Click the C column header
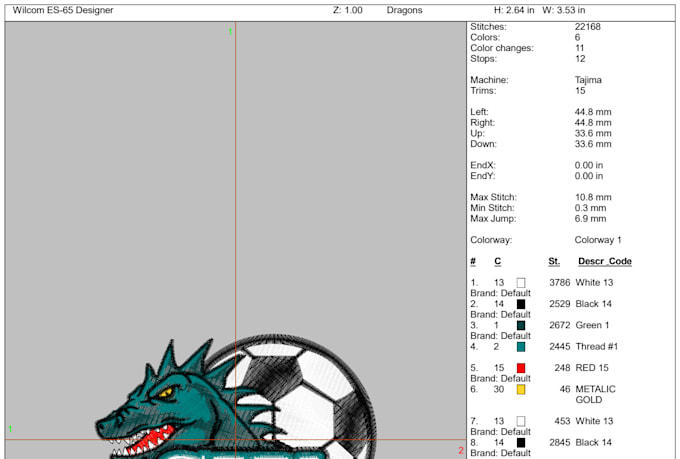680x459 pixels. coord(497,261)
